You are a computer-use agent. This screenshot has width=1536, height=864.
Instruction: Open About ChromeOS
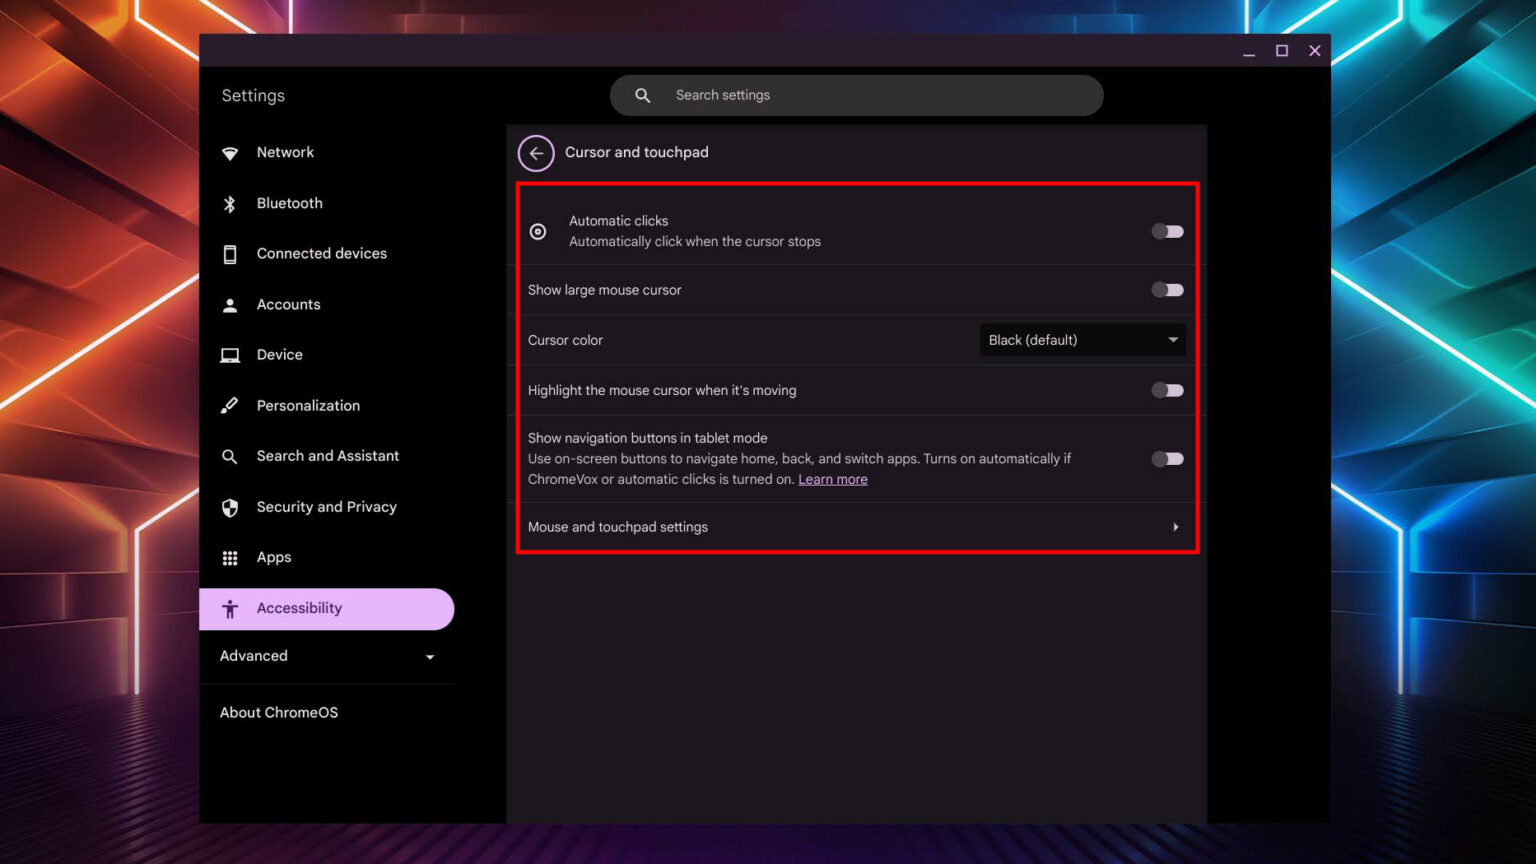(x=279, y=712)
